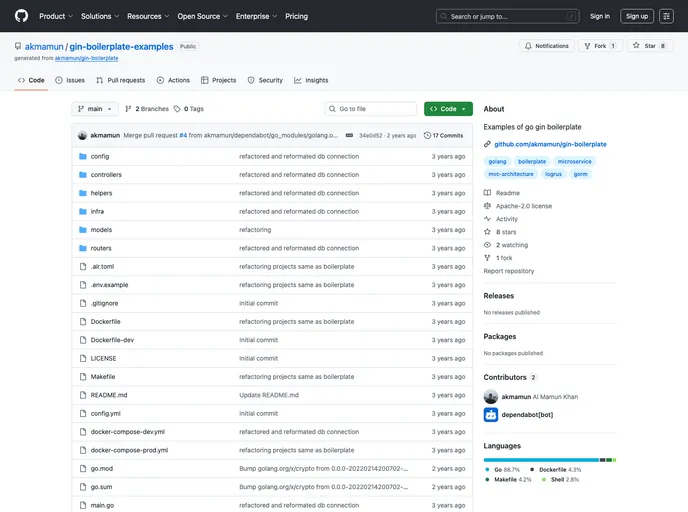This screenshot has height=512, width=688.
Task: Switch to the Issues tab
Action: click(x=70, y=80)
